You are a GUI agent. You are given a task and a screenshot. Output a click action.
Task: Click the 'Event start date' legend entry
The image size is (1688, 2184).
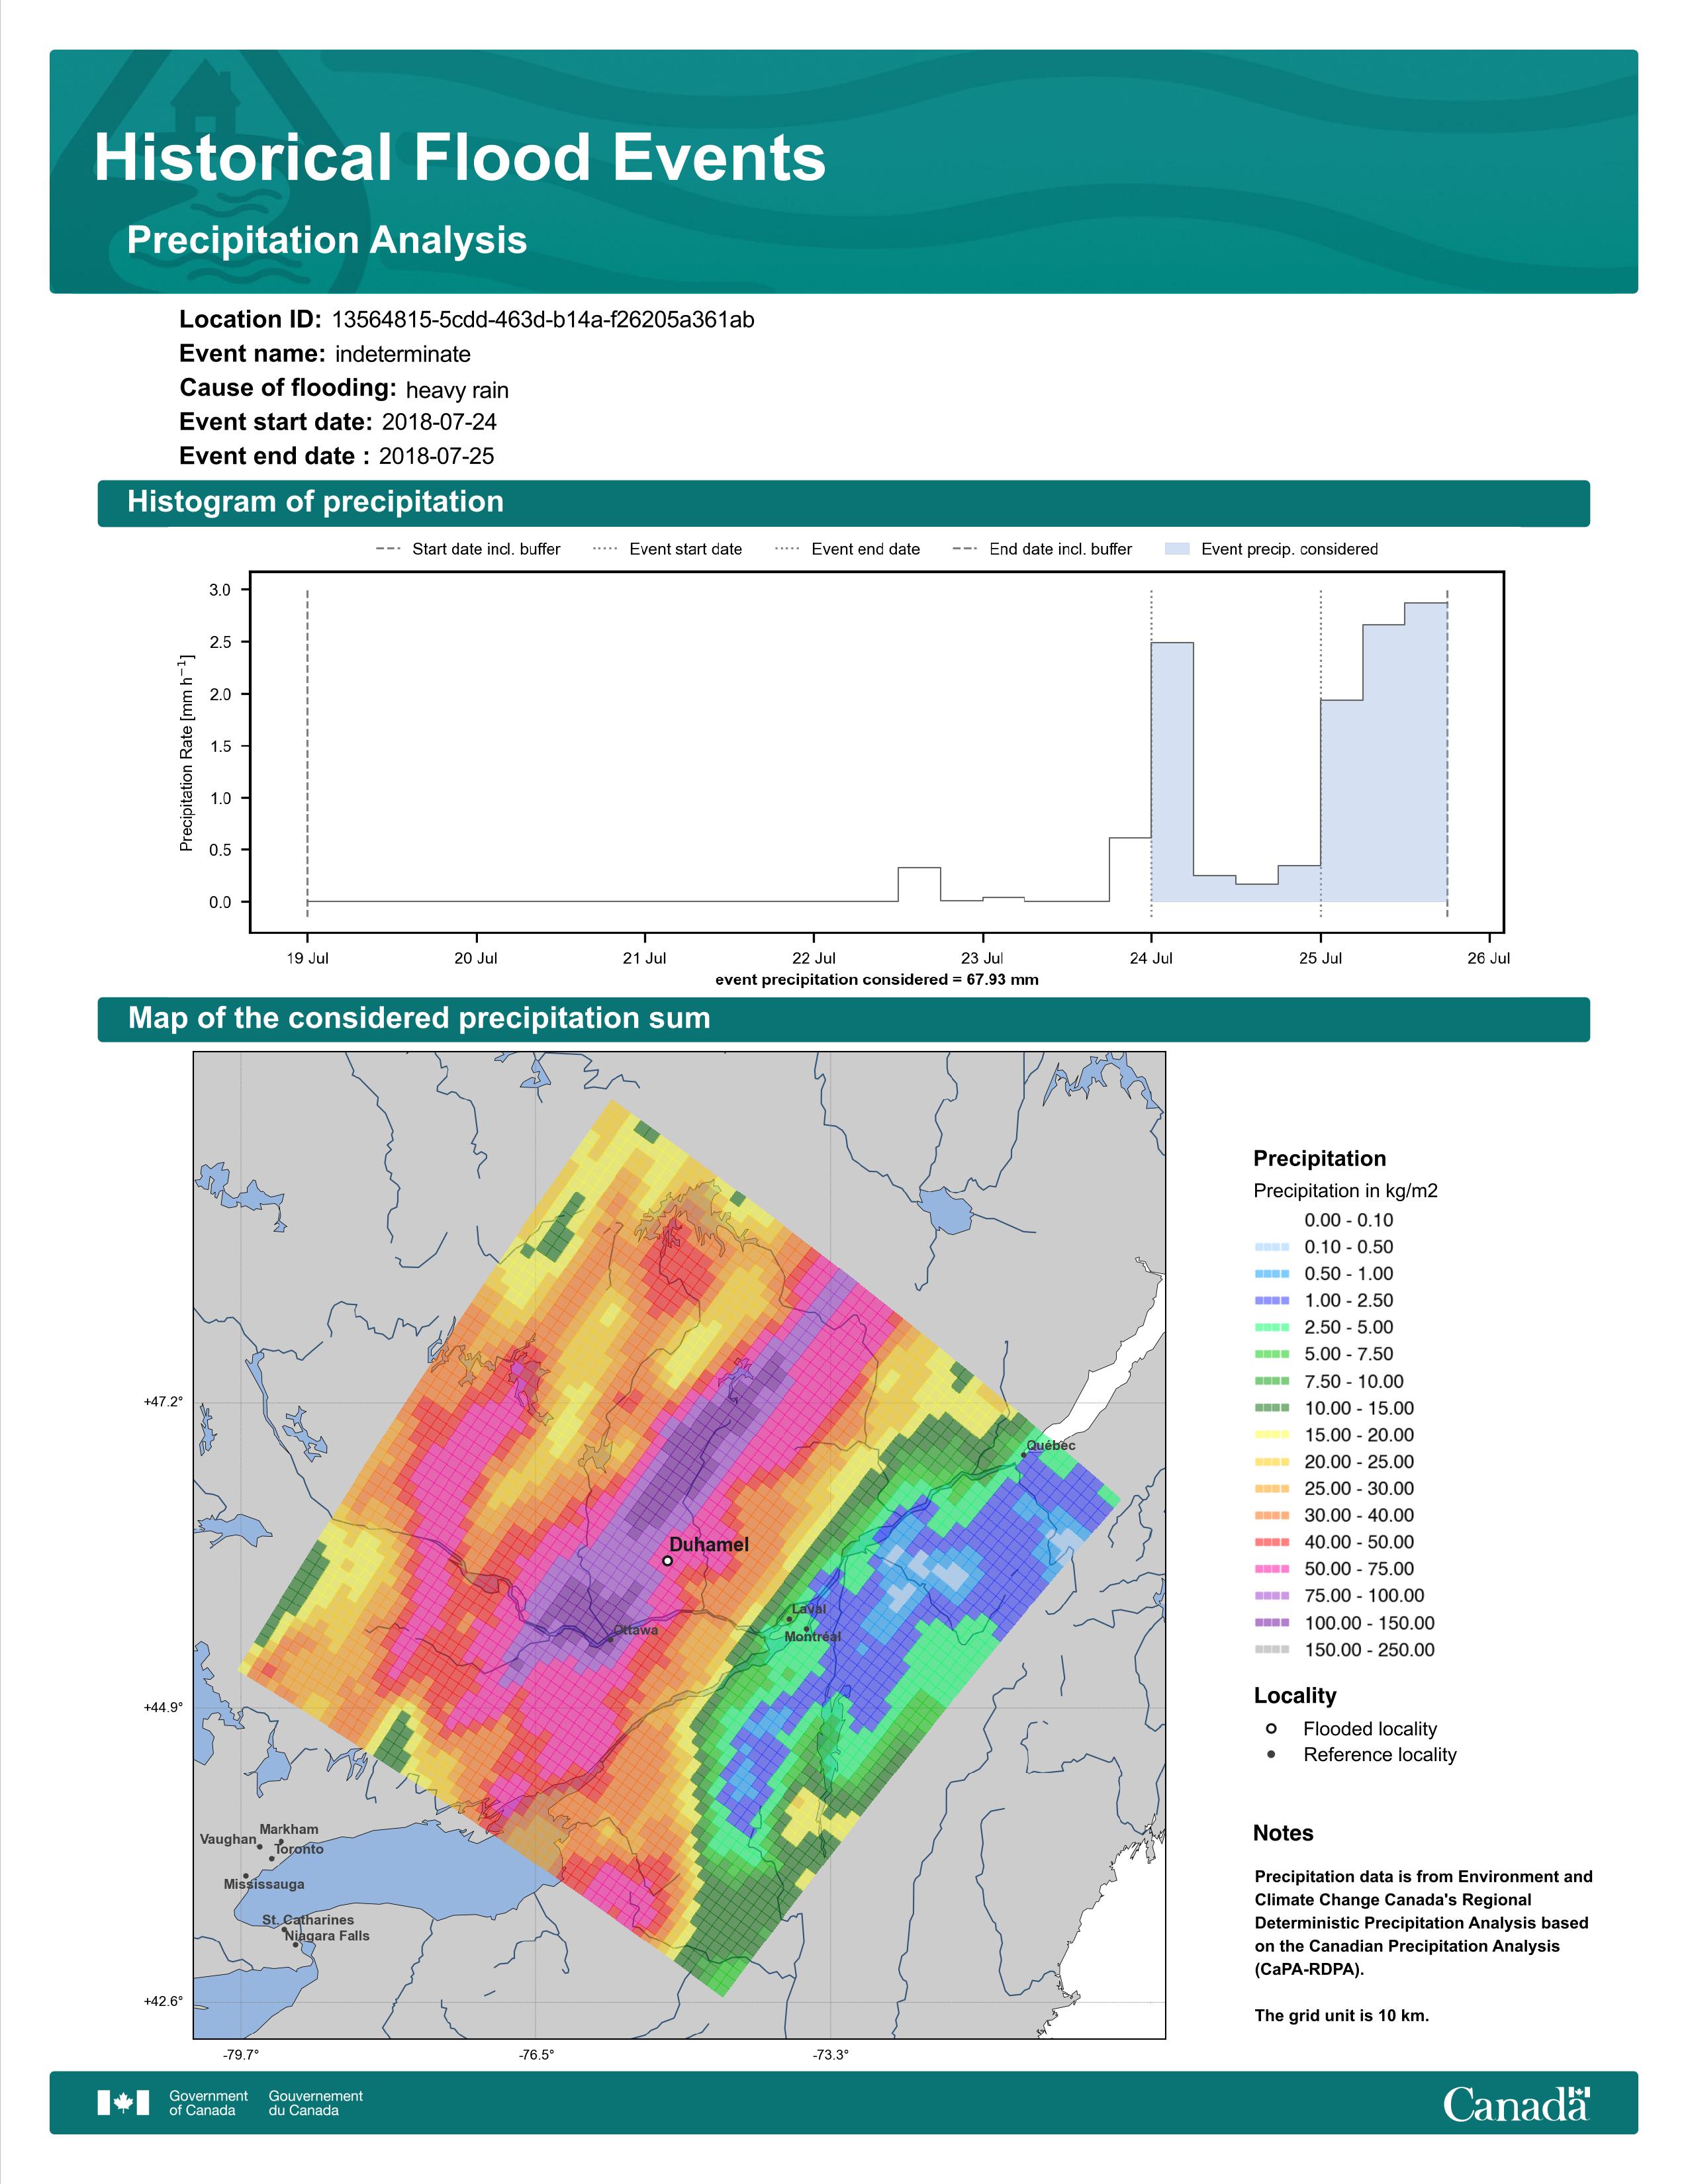[668, 549]
